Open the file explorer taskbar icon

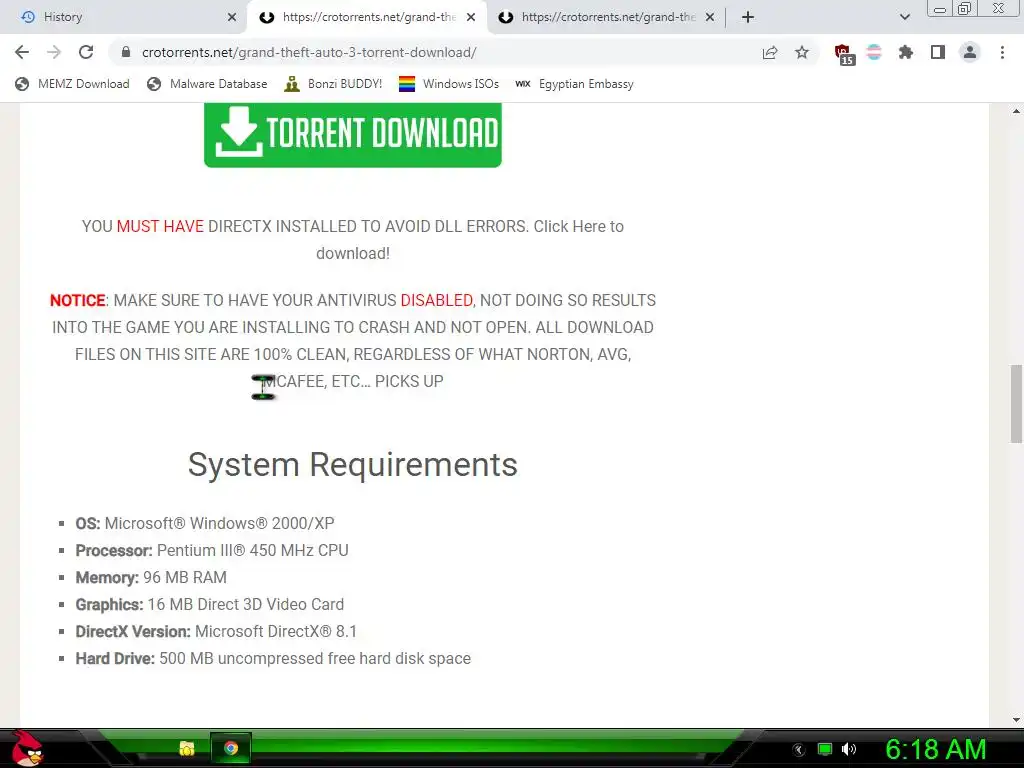tap(187, 748)
